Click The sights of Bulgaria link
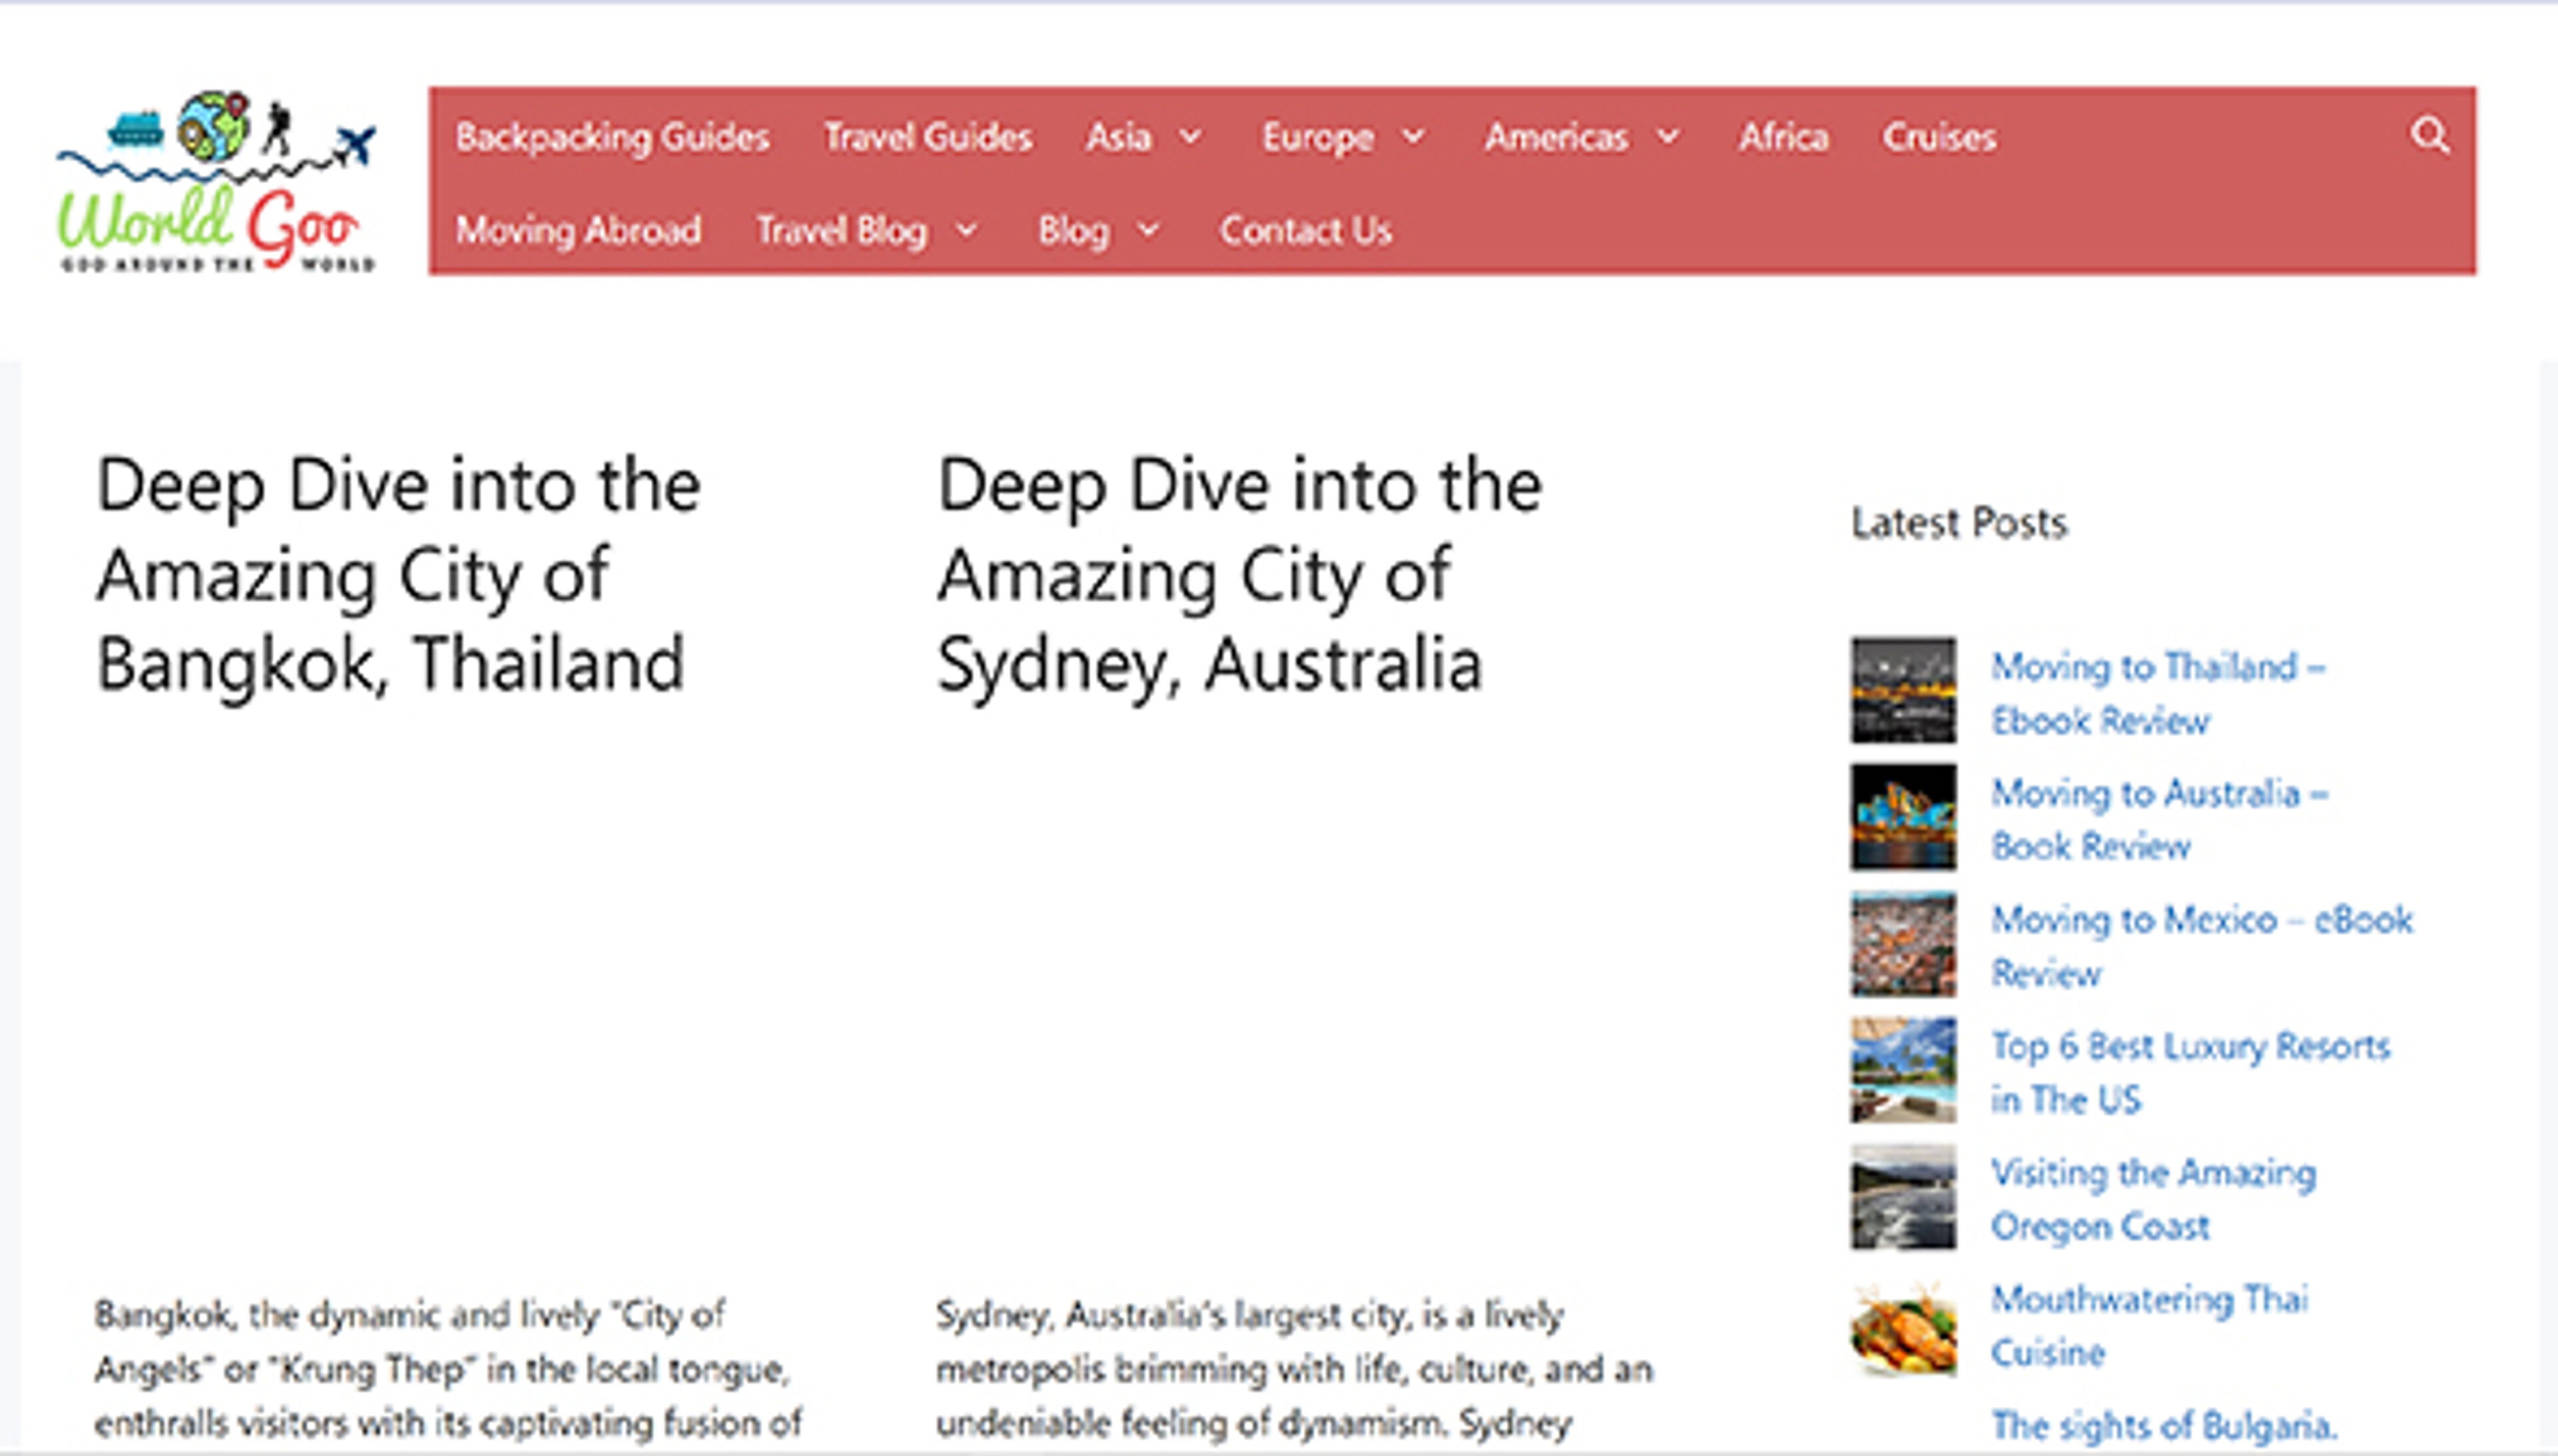Screen dimensions: 2558x1456 [2163, 1424]
